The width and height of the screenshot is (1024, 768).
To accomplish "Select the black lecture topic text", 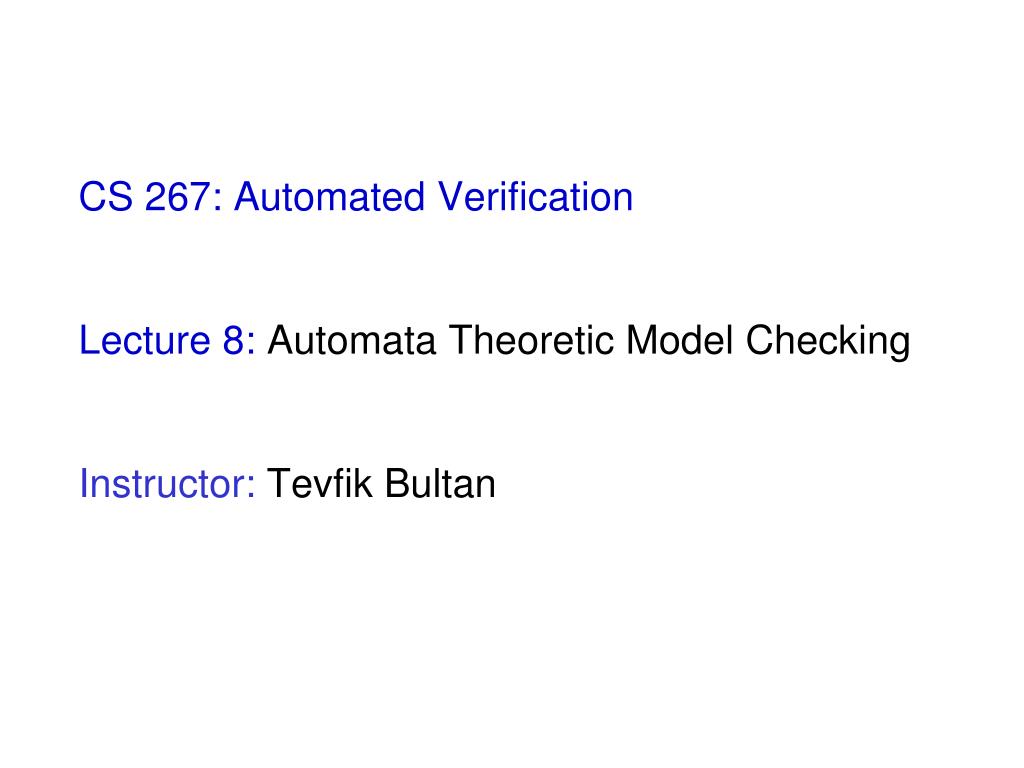I will pos(589,342).
